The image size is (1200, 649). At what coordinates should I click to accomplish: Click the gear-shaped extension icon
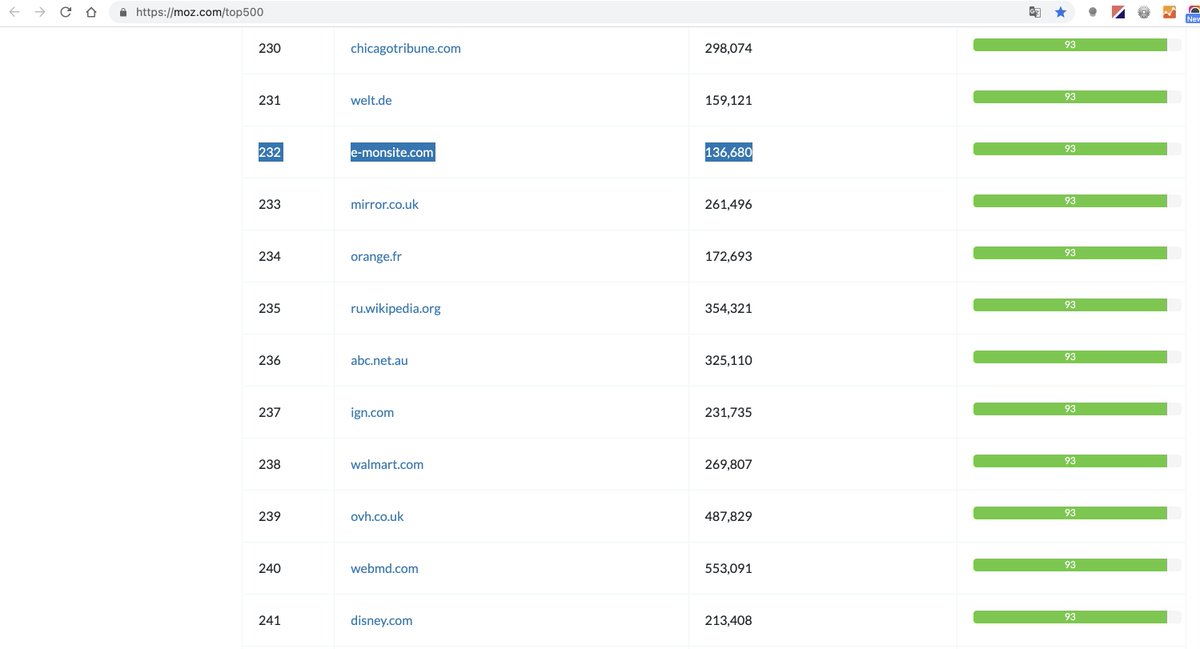pos(1143,11)
